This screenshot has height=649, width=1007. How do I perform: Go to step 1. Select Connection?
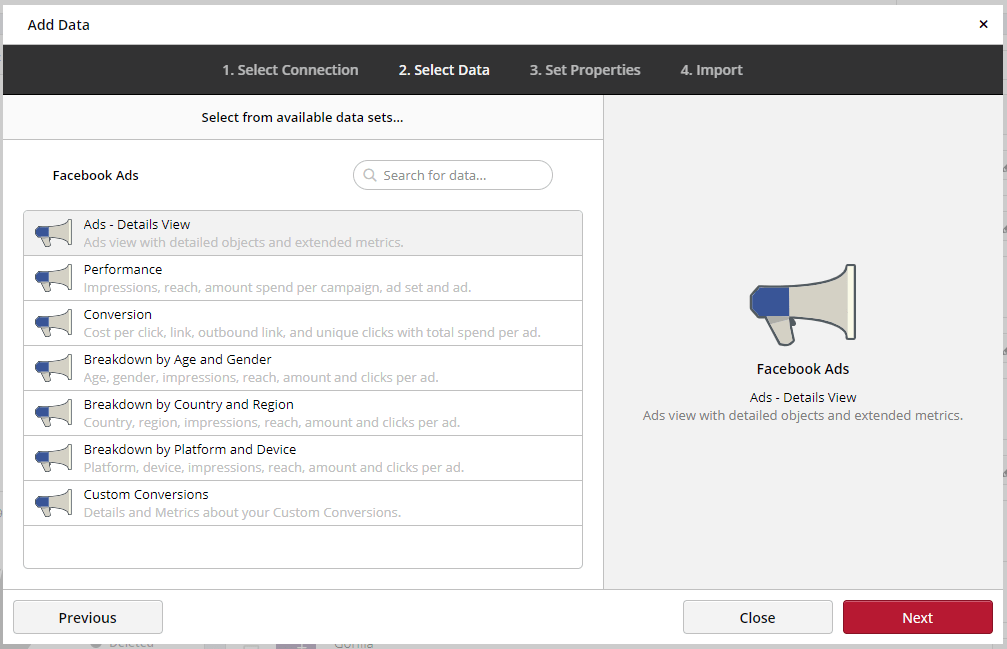click(x=290, y=70)
